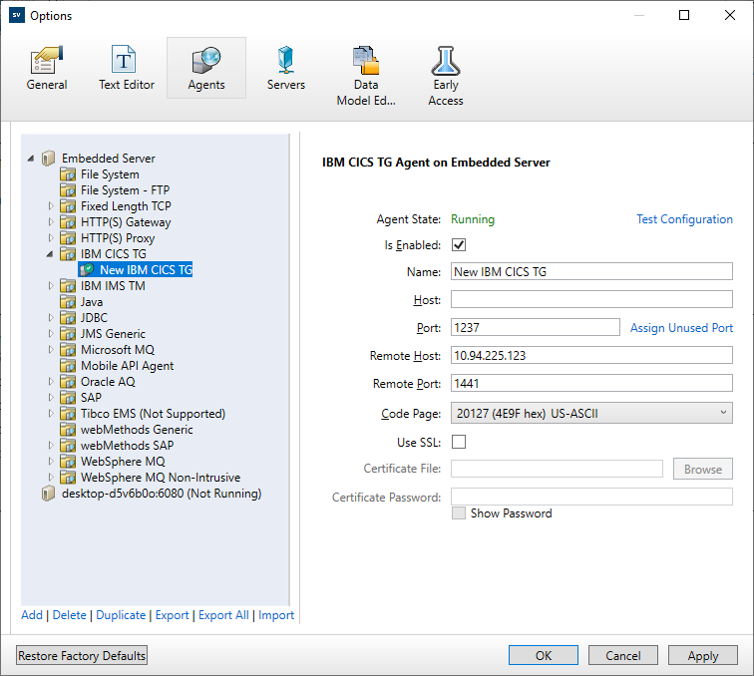Image resolution: width=754 pixels, height=676 pixels.
Task: Select the Java agent tree item
Action: click(x=91, y=302)
